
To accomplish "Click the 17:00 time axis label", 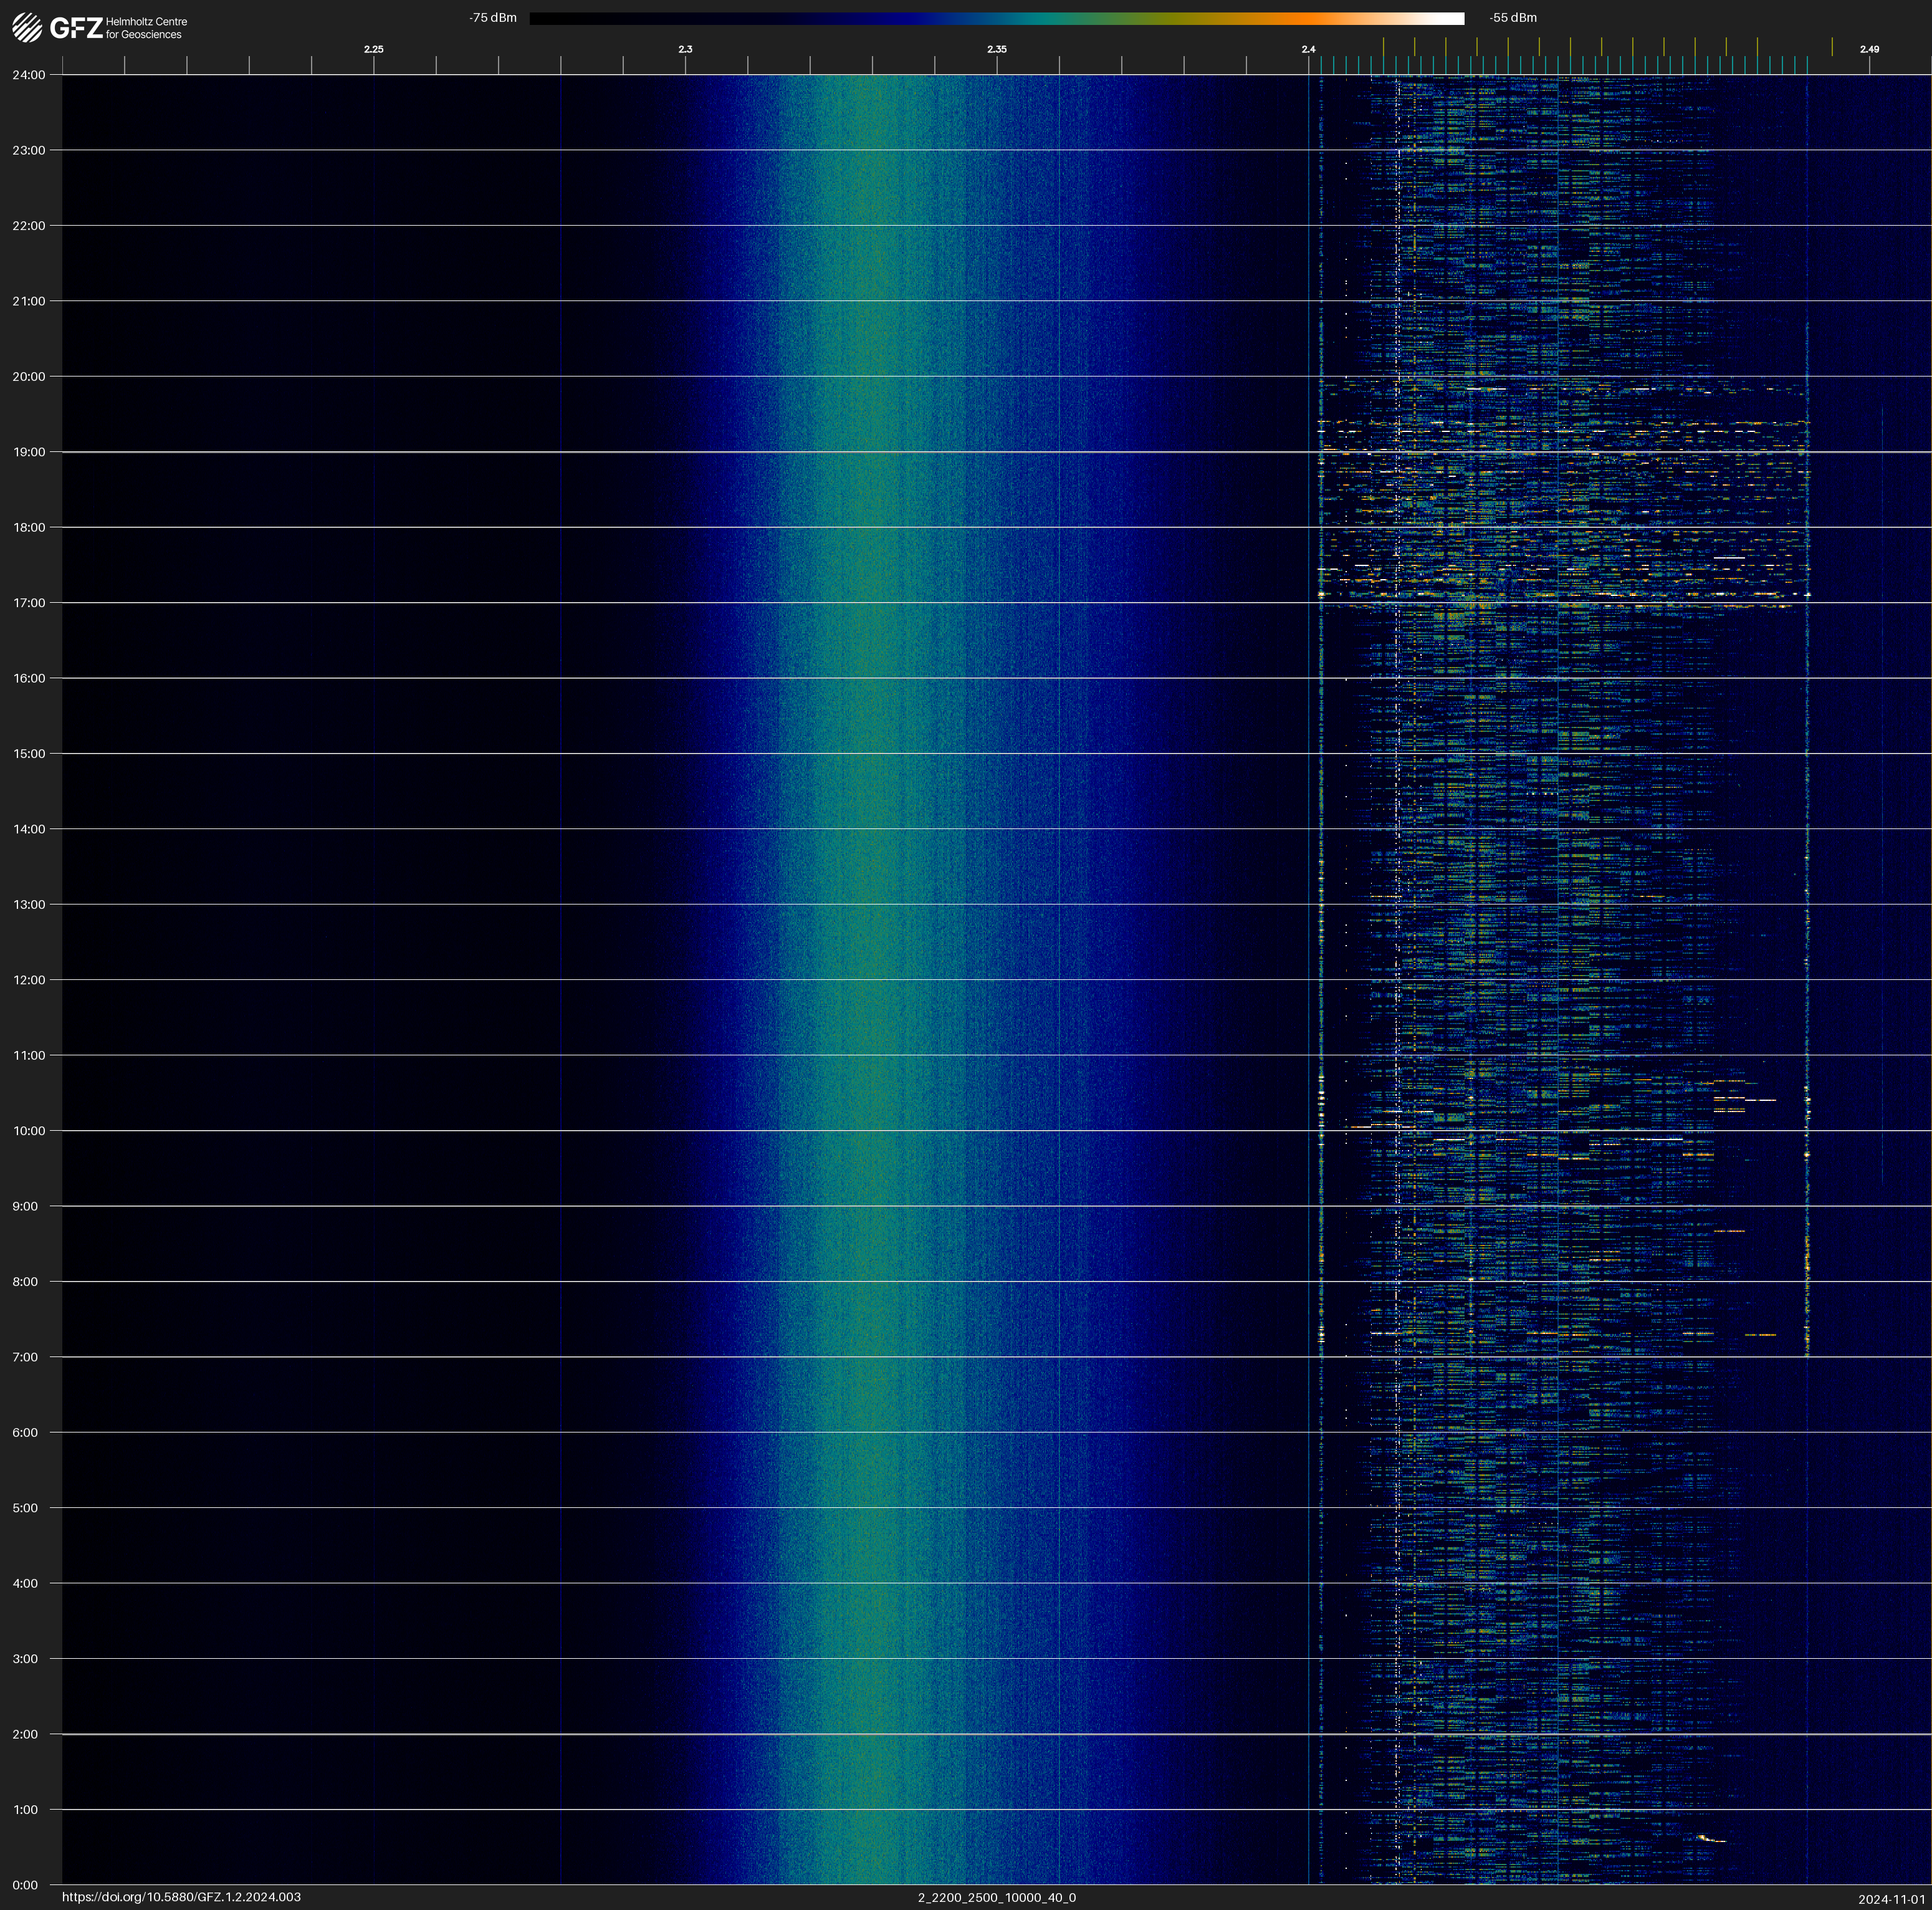I will tap(29, 603).
